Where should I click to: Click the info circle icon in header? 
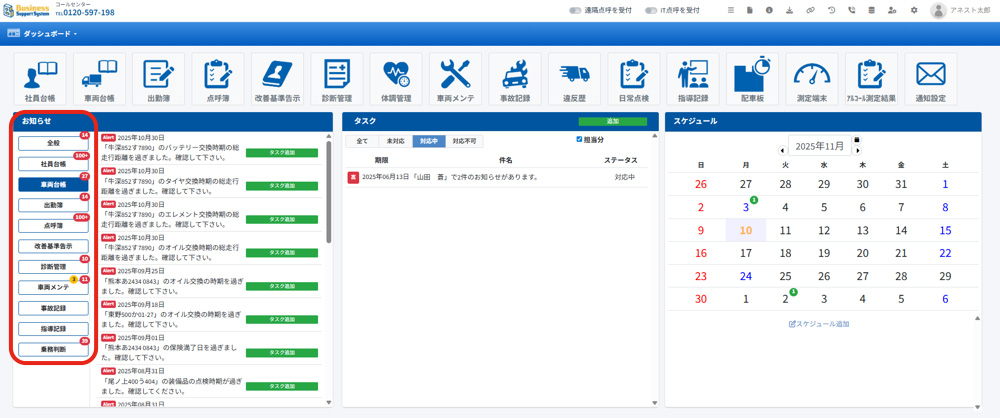pos(769,10)
